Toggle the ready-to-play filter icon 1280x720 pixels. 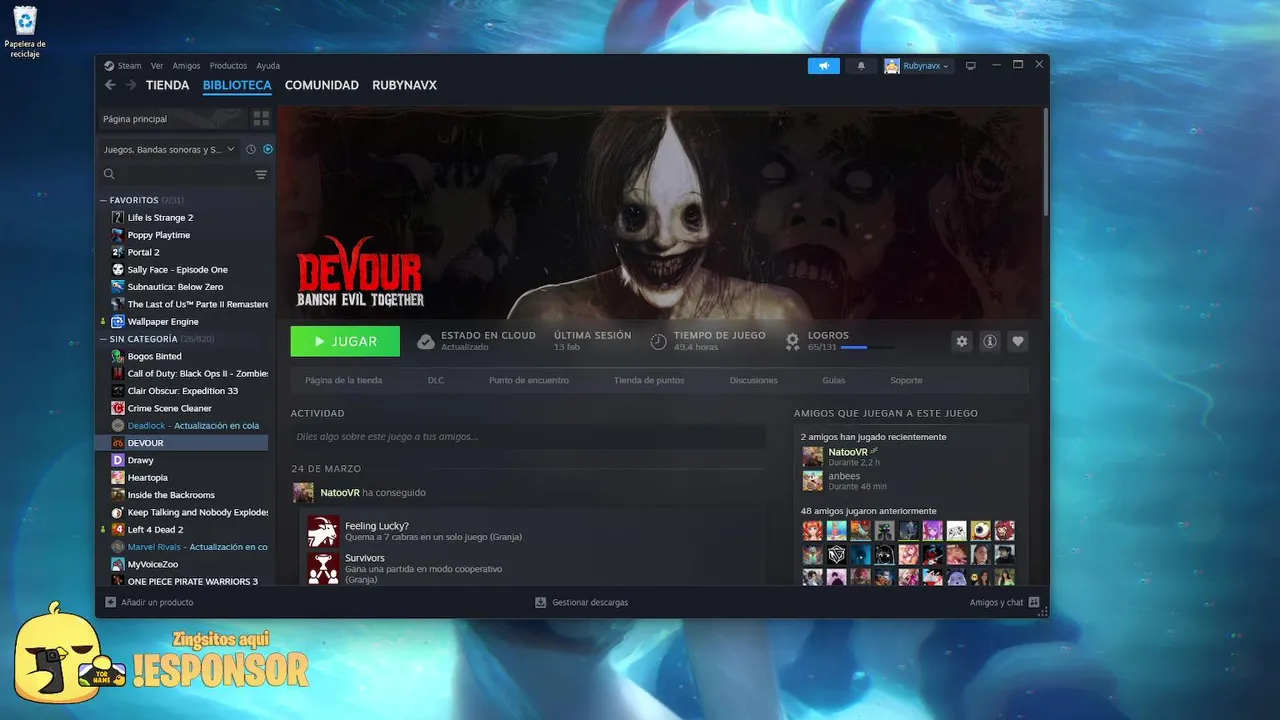click(268, 149)
